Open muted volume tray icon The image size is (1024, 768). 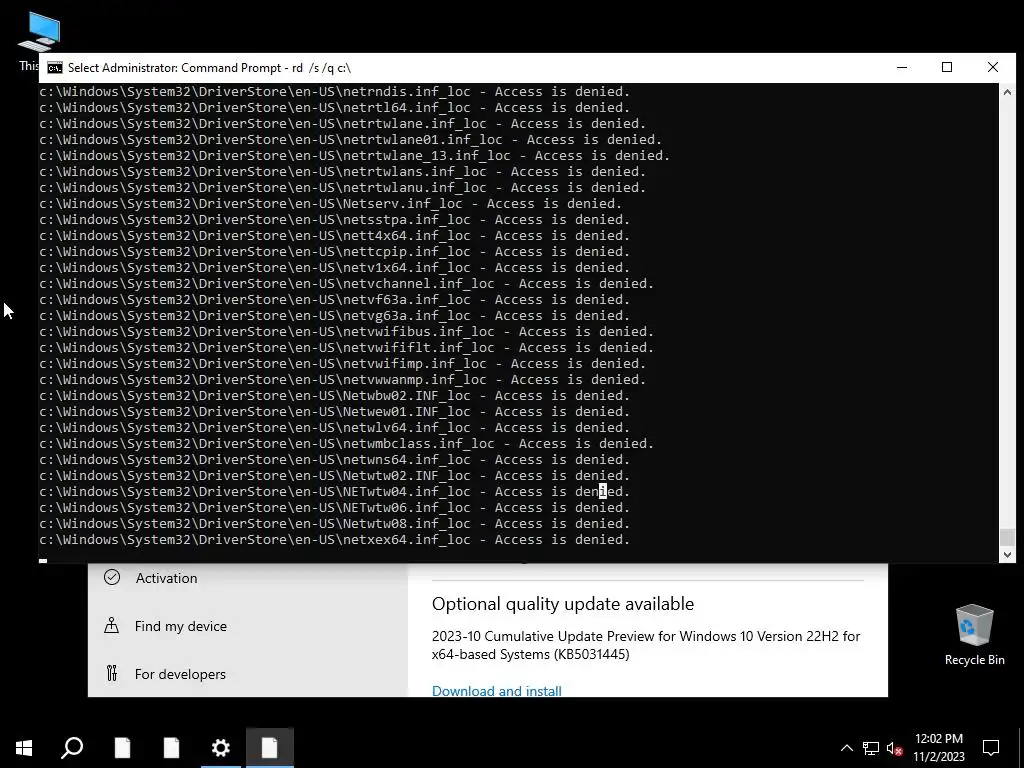(894, 748)
